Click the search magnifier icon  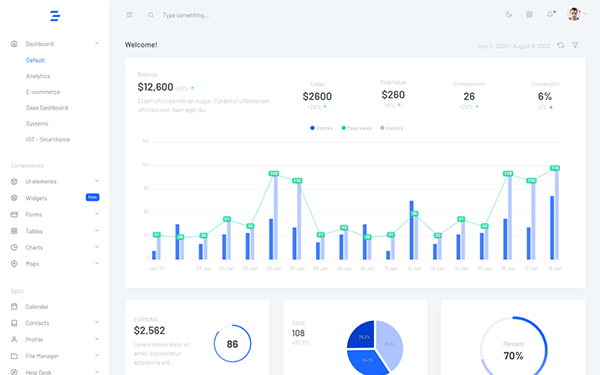(151, 15)
